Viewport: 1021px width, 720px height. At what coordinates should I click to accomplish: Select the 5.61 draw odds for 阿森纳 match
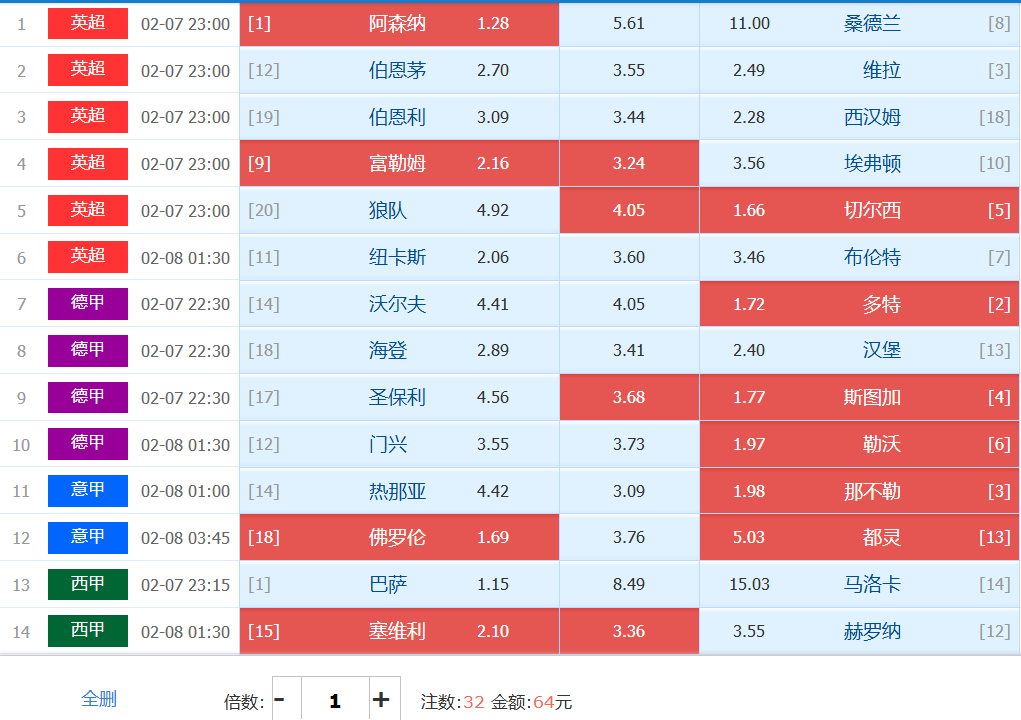[x=629, y=23]
